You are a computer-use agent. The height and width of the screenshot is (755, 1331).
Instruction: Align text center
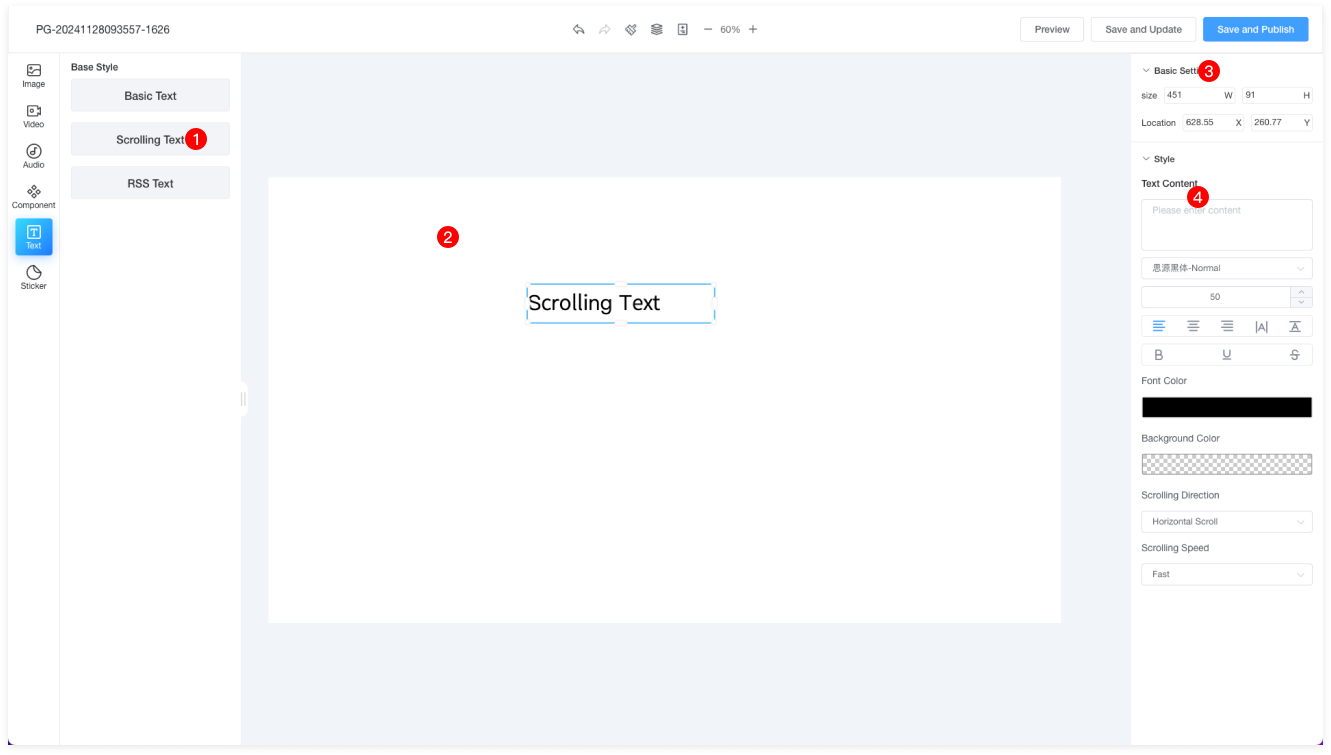click(x=1193, y=326)
